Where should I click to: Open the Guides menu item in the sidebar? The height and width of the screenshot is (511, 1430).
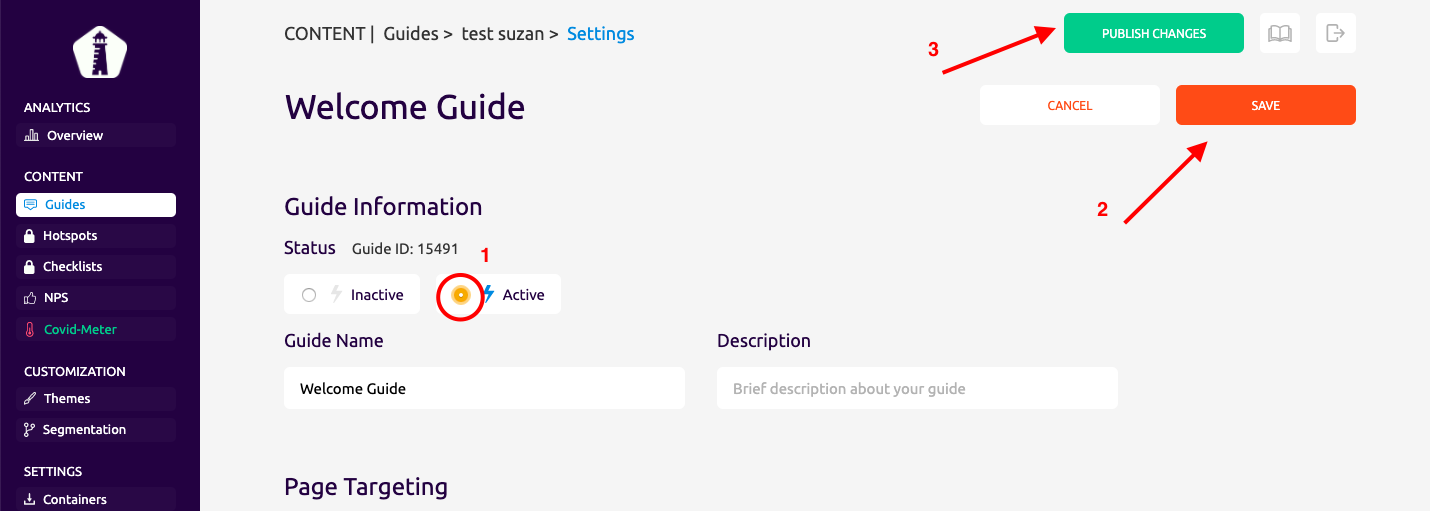[96, 204]
